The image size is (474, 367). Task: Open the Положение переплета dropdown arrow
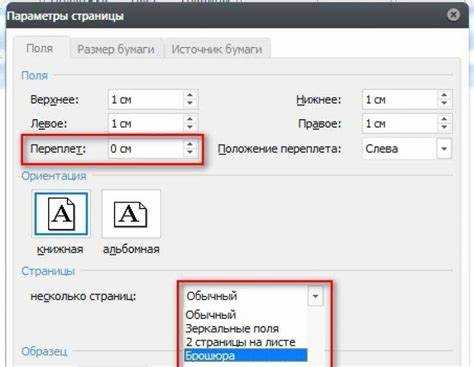[x=444, y=149]
